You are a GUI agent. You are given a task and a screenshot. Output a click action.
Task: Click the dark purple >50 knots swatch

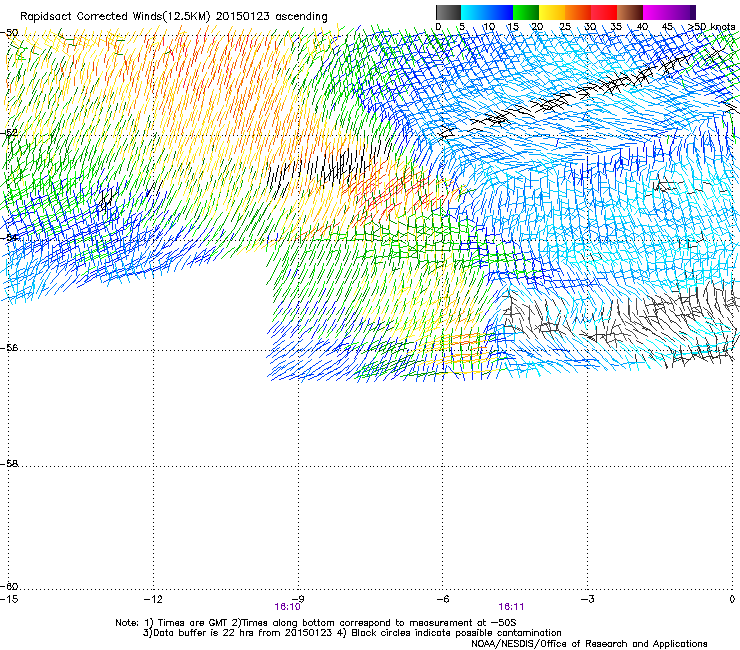coord(693,12)
